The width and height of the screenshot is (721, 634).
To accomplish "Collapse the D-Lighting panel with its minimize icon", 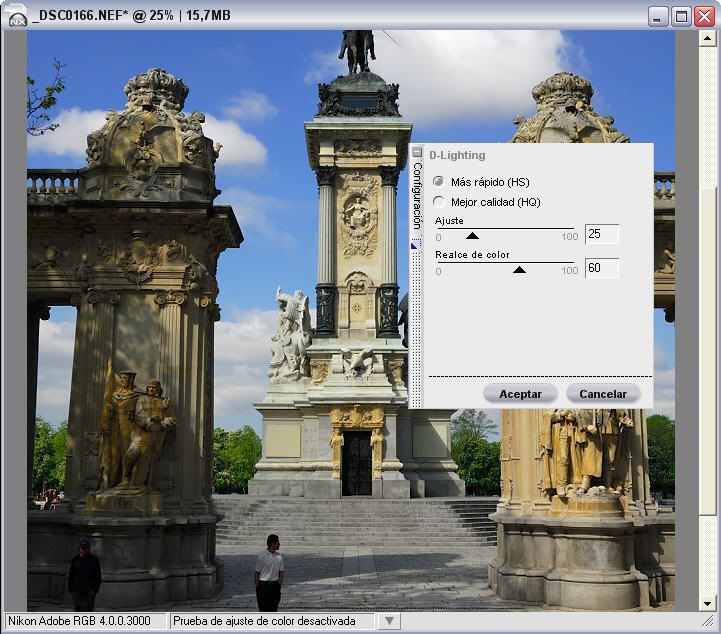I will (417, 151).
